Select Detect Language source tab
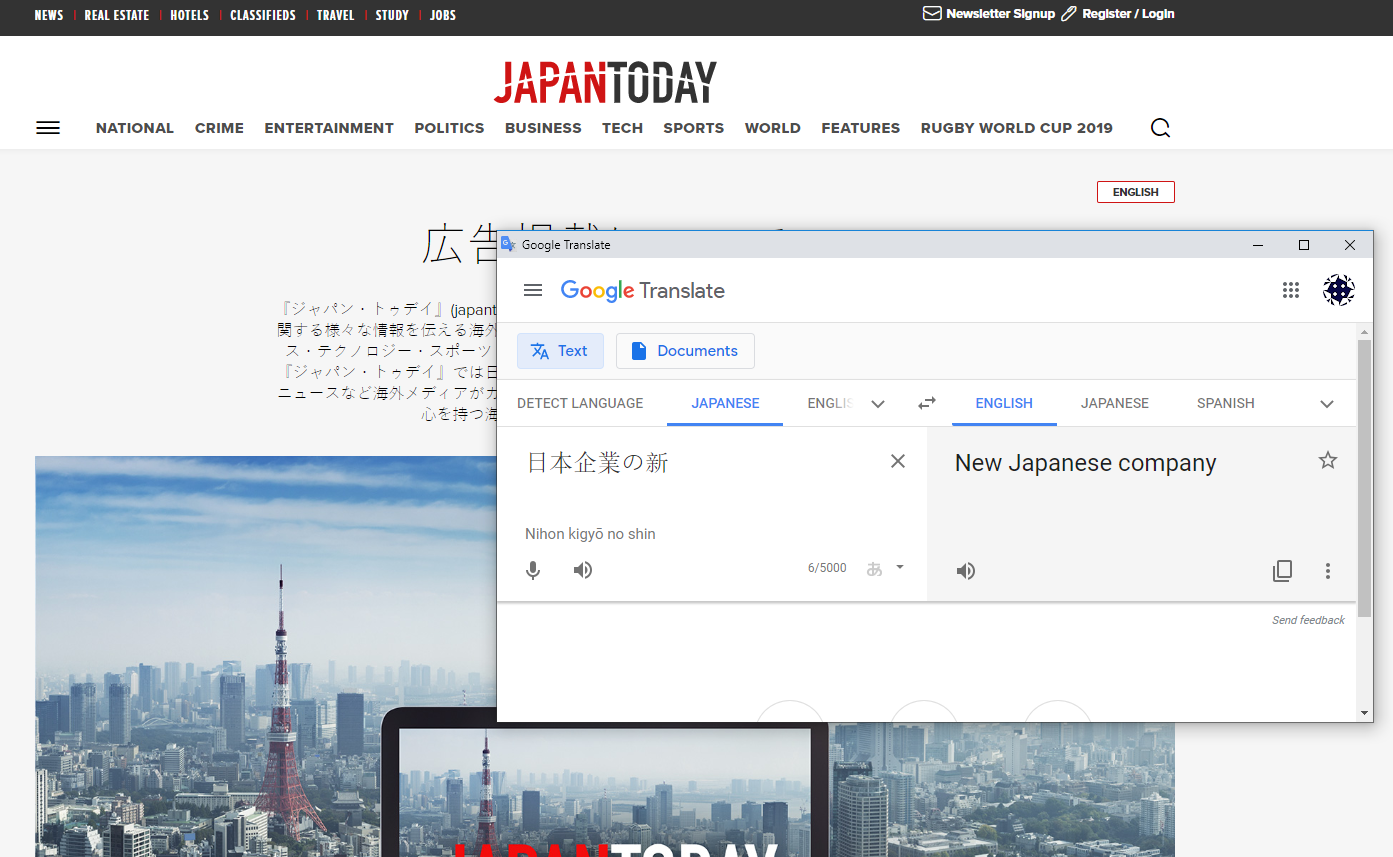The image size is (1393, 857). (580, 403)
